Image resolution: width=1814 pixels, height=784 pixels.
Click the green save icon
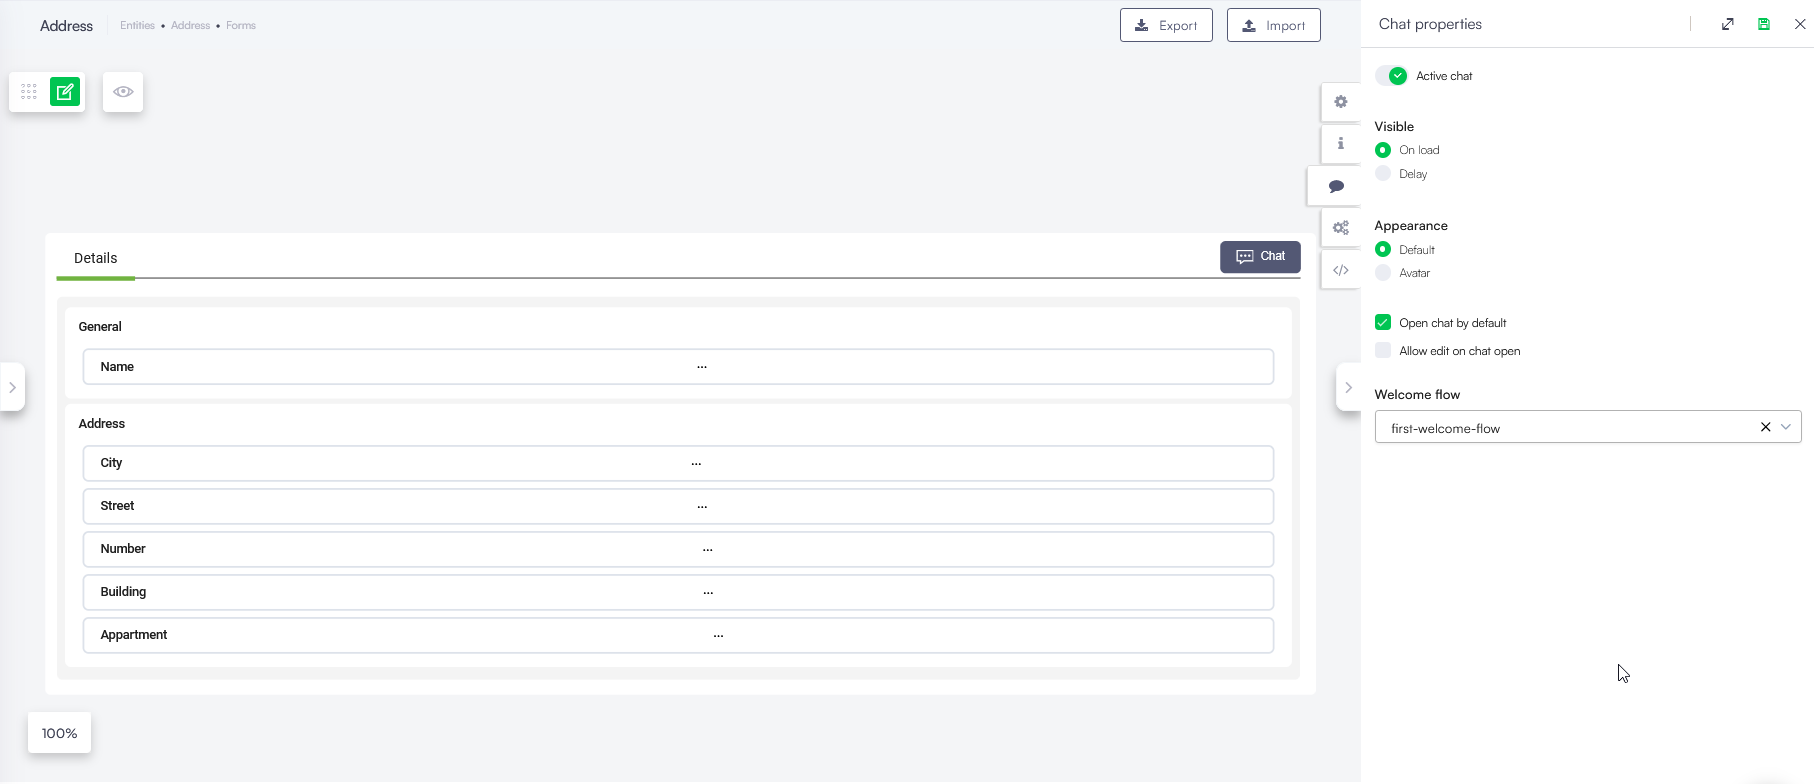(1764, 24)
